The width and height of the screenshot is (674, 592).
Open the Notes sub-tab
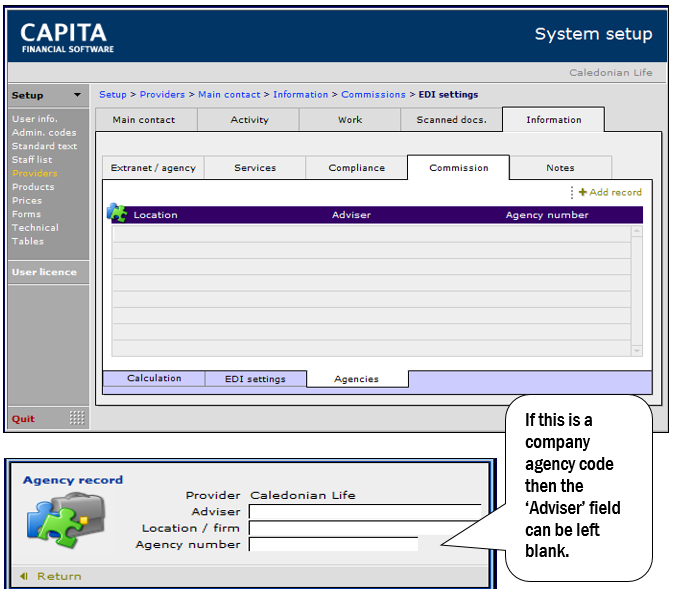point(560,168)
